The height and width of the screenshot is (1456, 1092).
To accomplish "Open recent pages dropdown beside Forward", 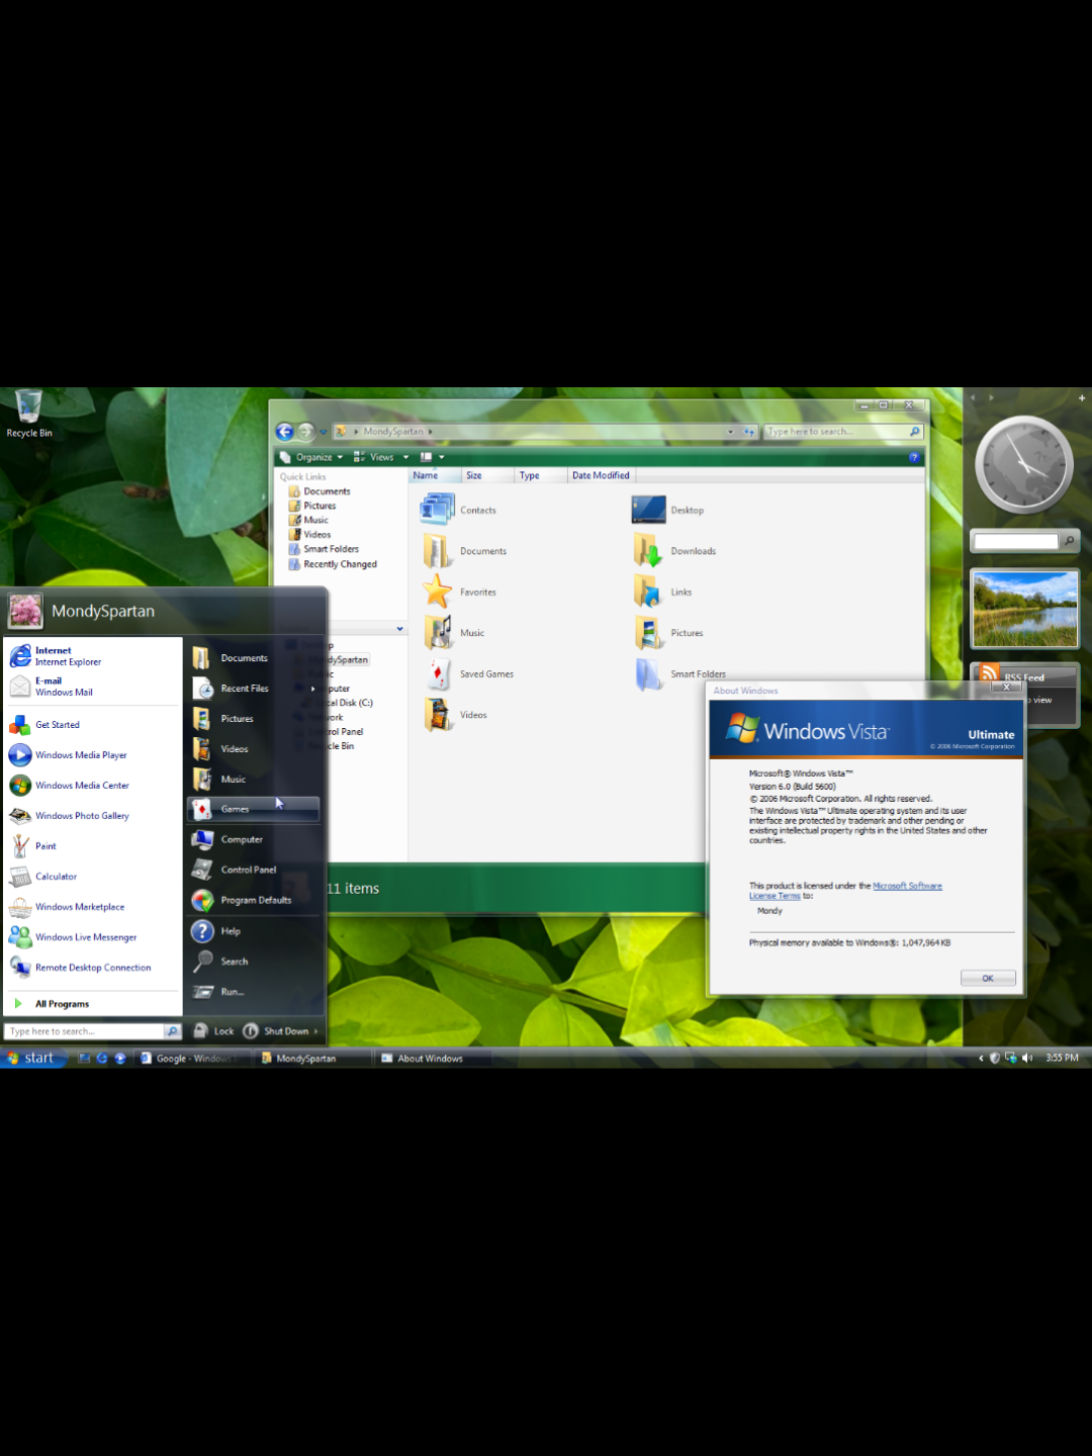I will pyautogui.click(x=323, y=431).
